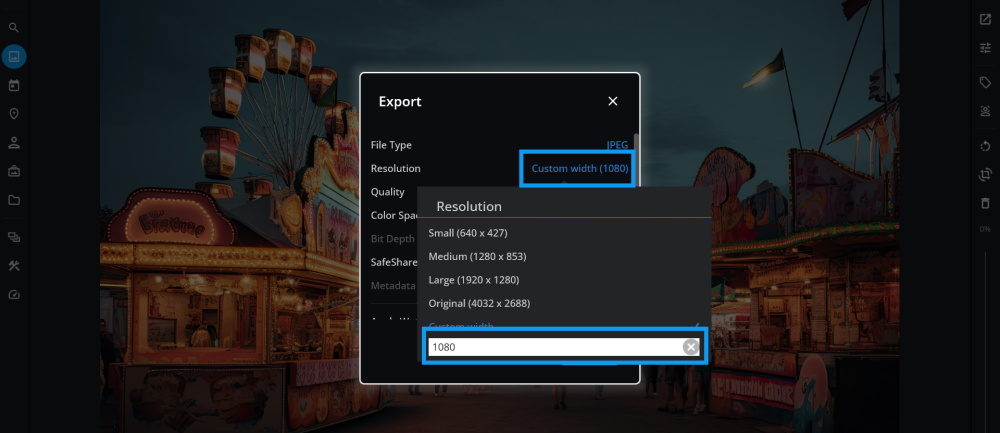
Task: Open the Folders icon in sidebar
Action: [13, 200]
